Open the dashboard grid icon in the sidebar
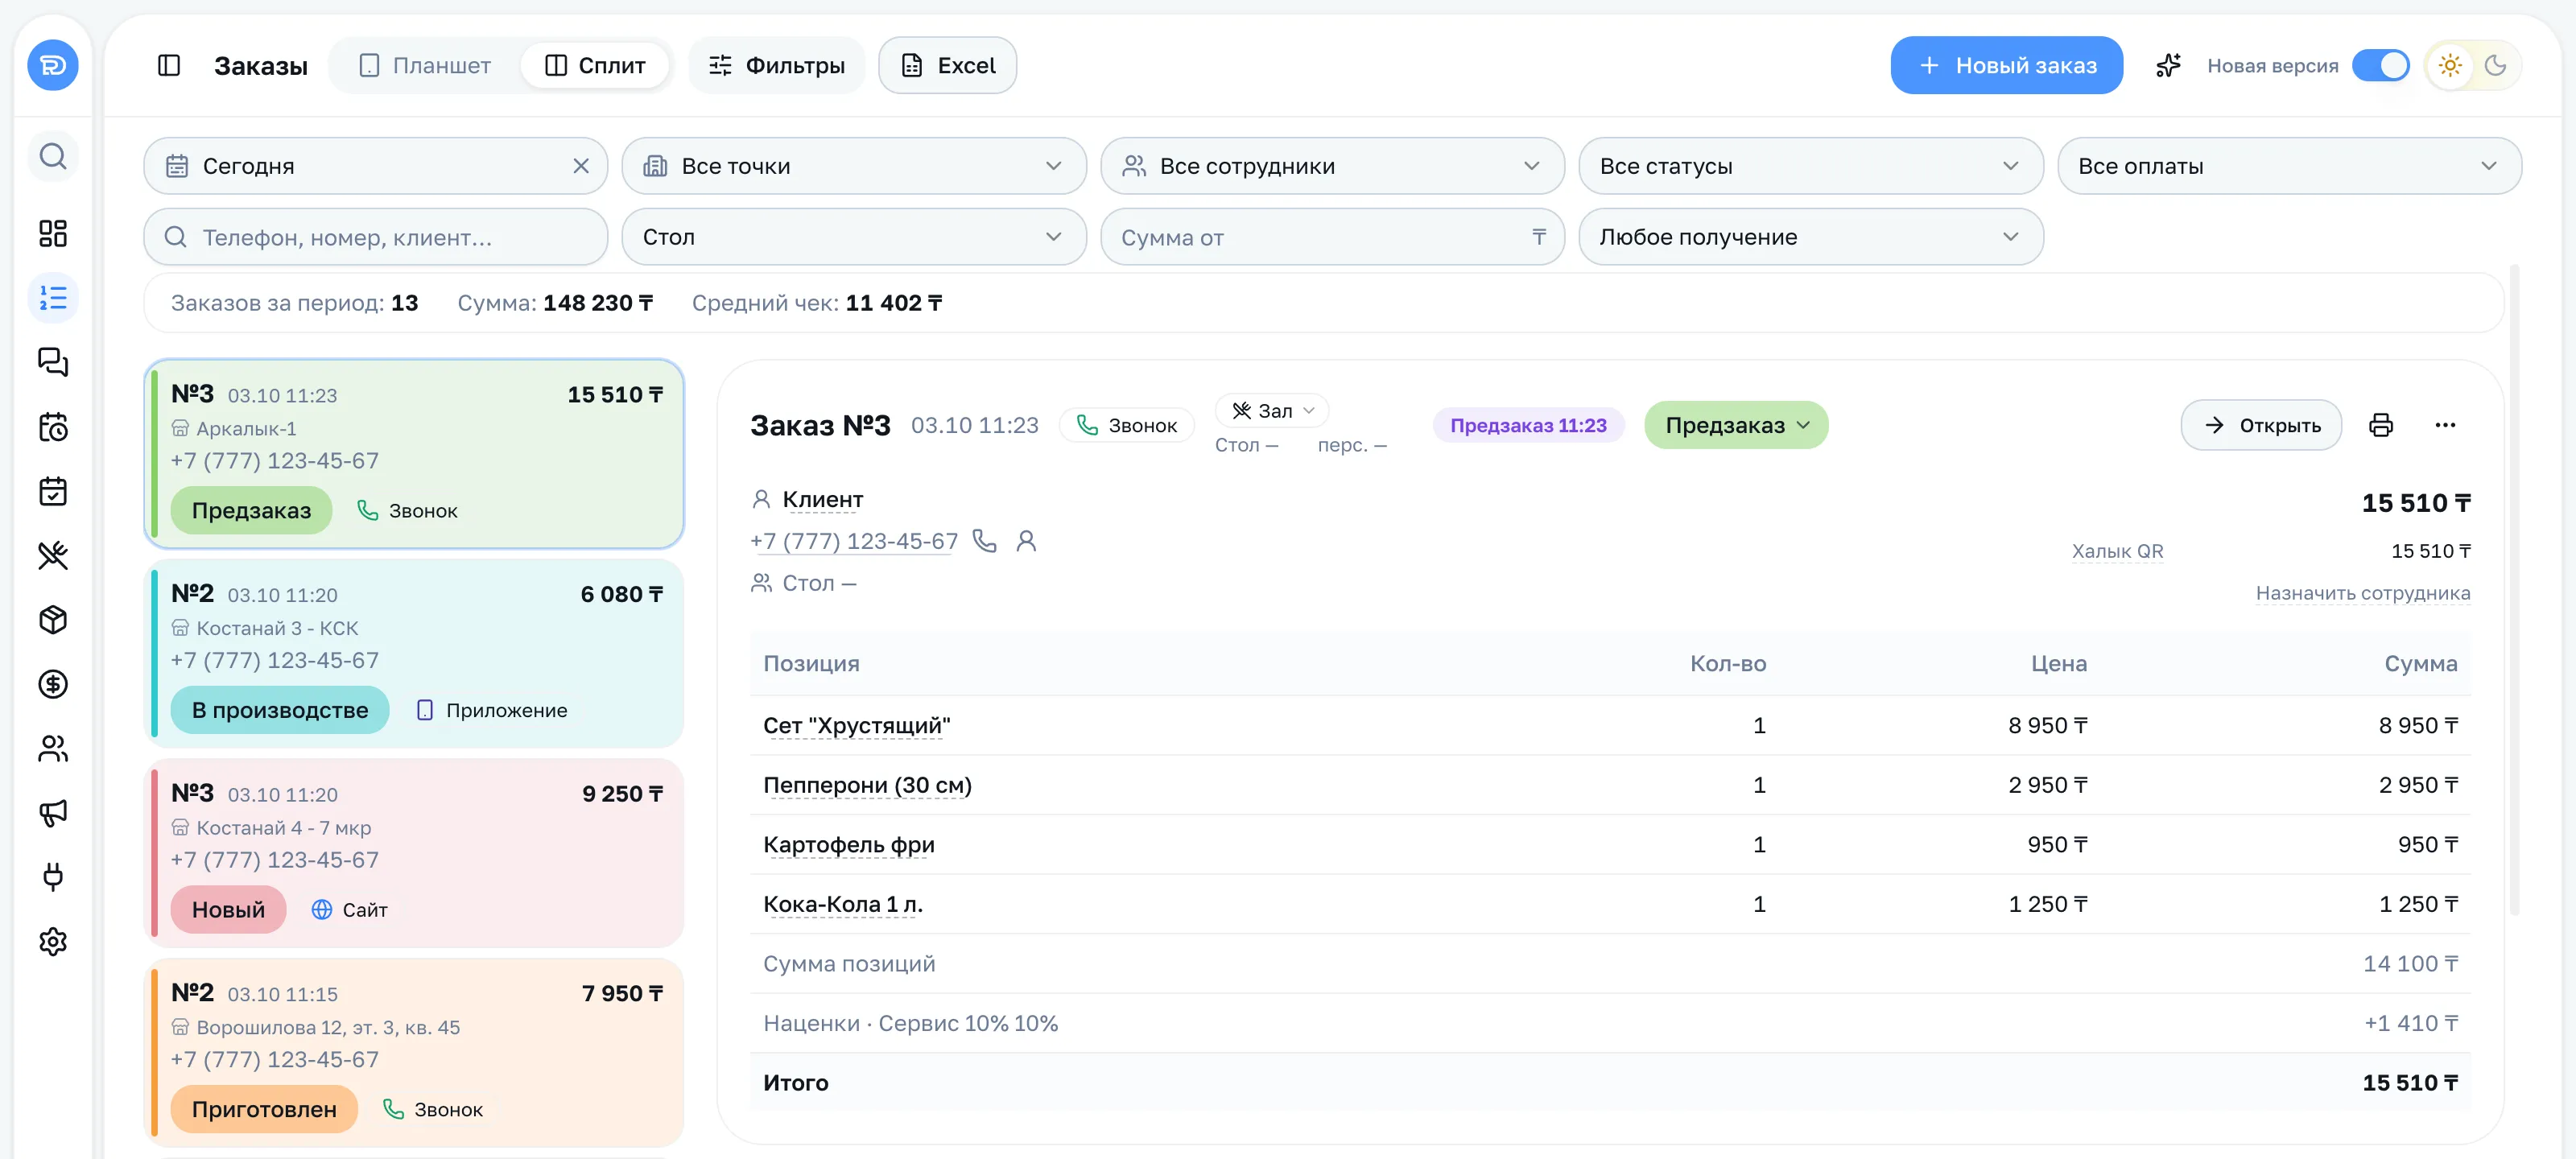This screenshot has width=2576, height=1159. [53, 233]
